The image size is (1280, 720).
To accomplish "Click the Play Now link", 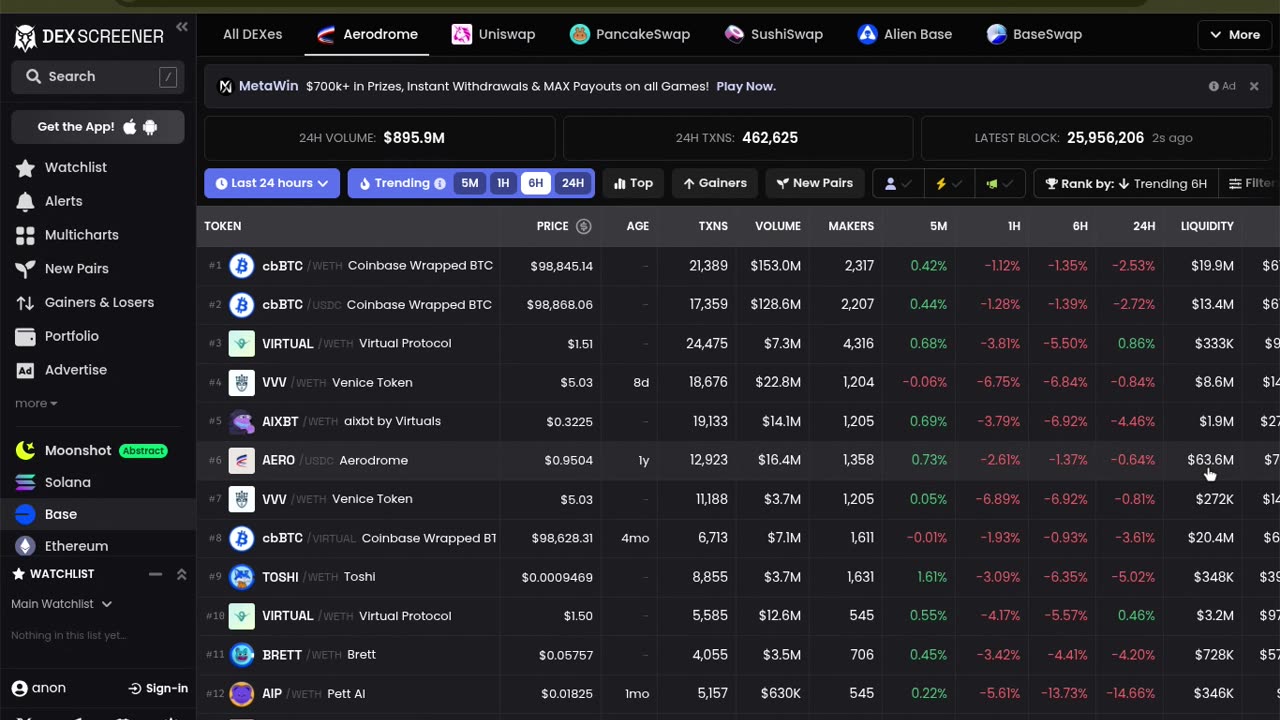I will 746,87.
